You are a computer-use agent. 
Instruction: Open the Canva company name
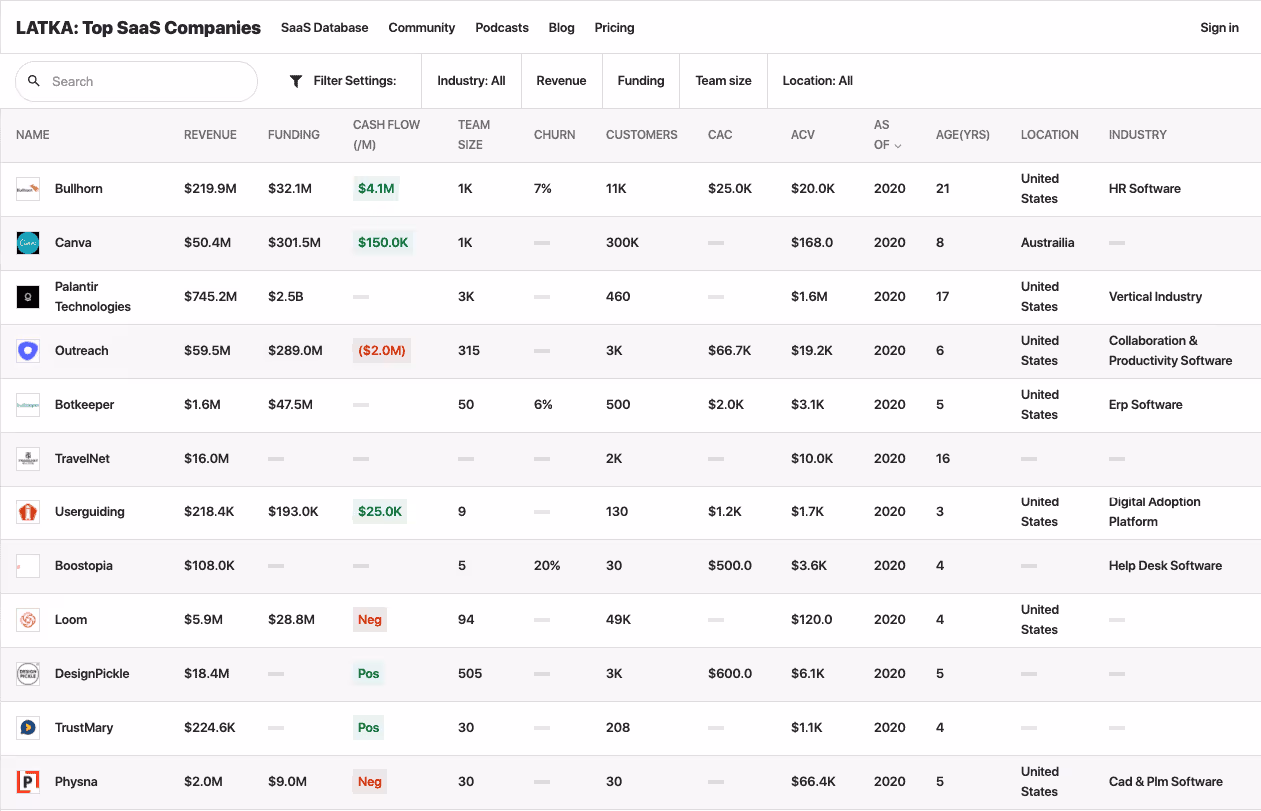click(73, 243)
